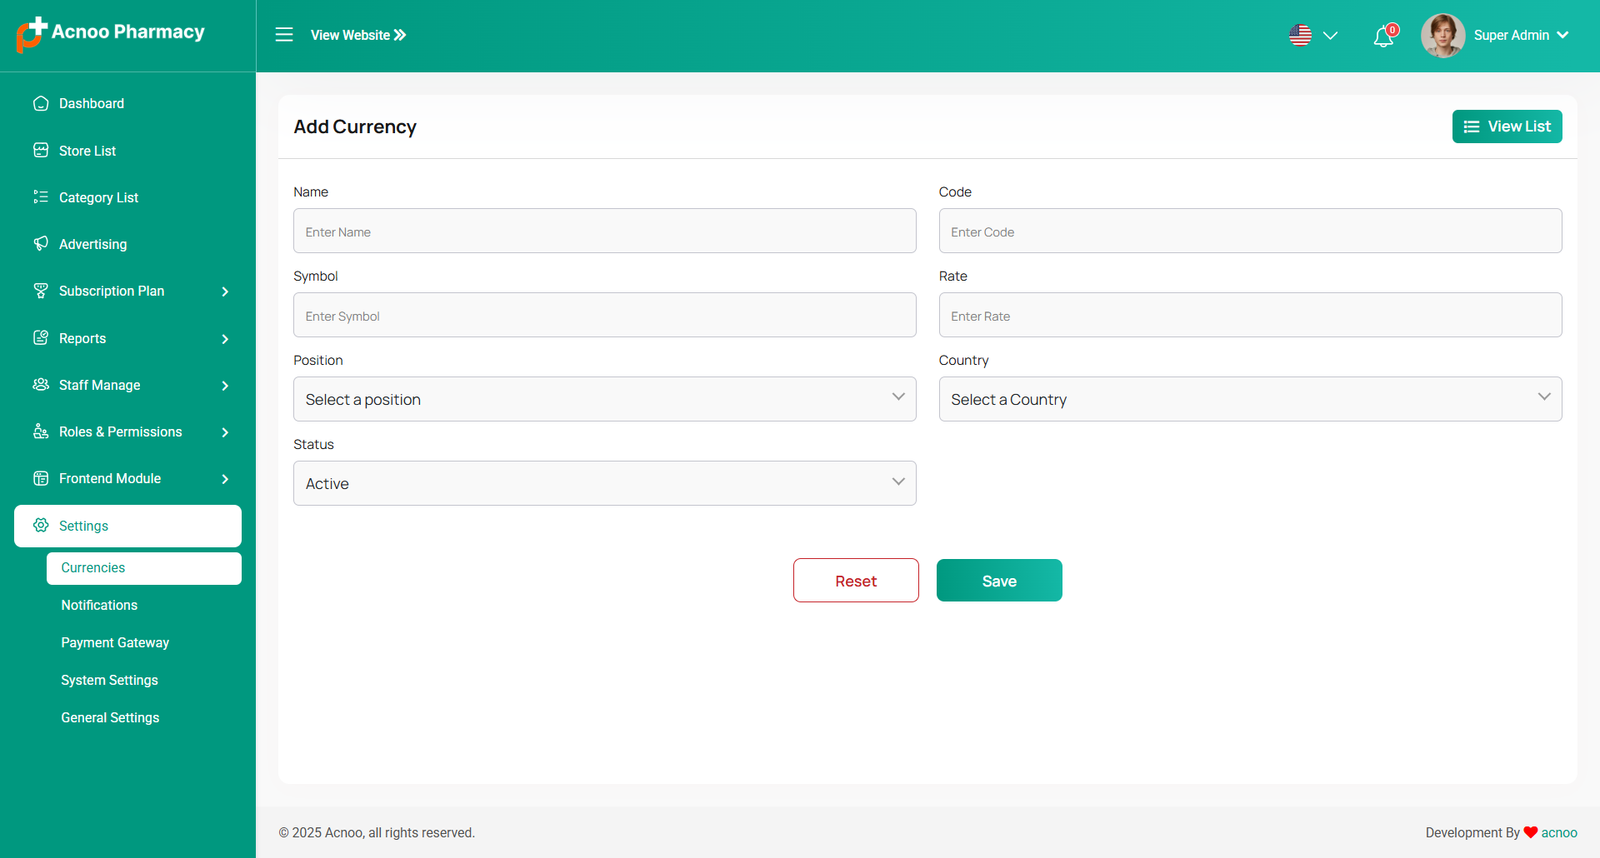Open the language selector dropdown arrow

pos(1330,36)
